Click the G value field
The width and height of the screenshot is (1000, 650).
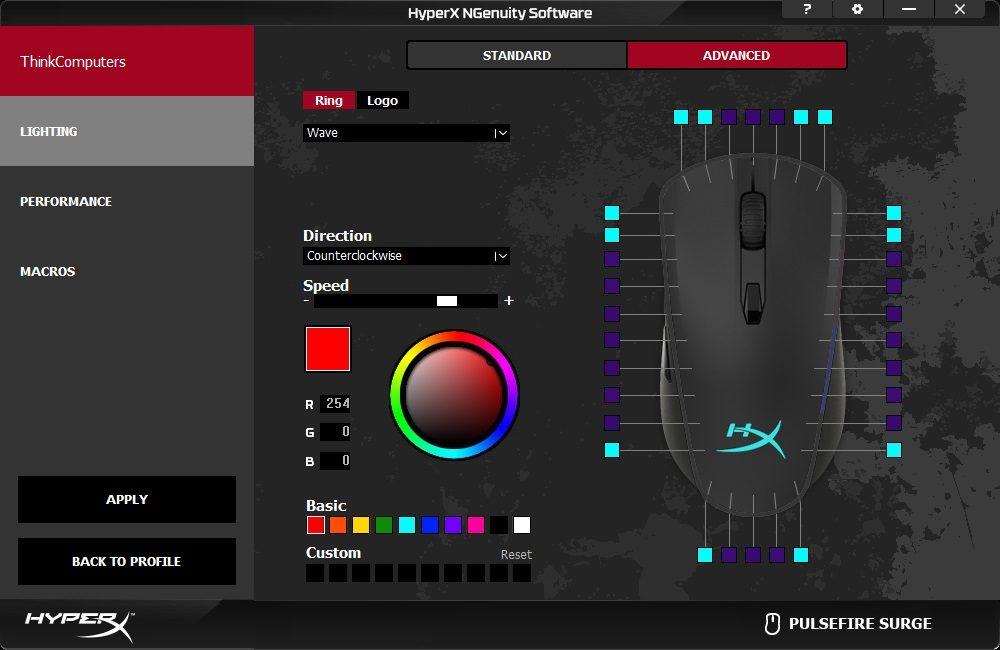(x=335, y=432)
